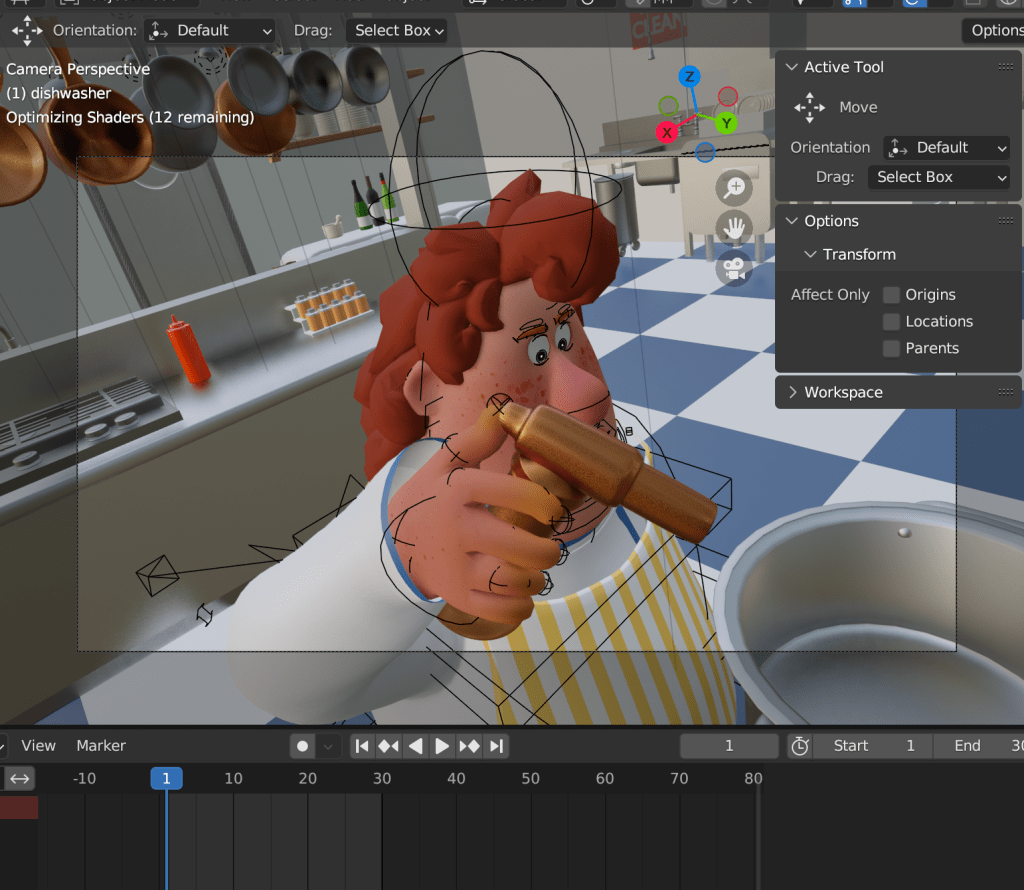The height and width of the screenshot is (890, 1024).
Task: Click the red X axis gizmo
Action: point(666,132)
